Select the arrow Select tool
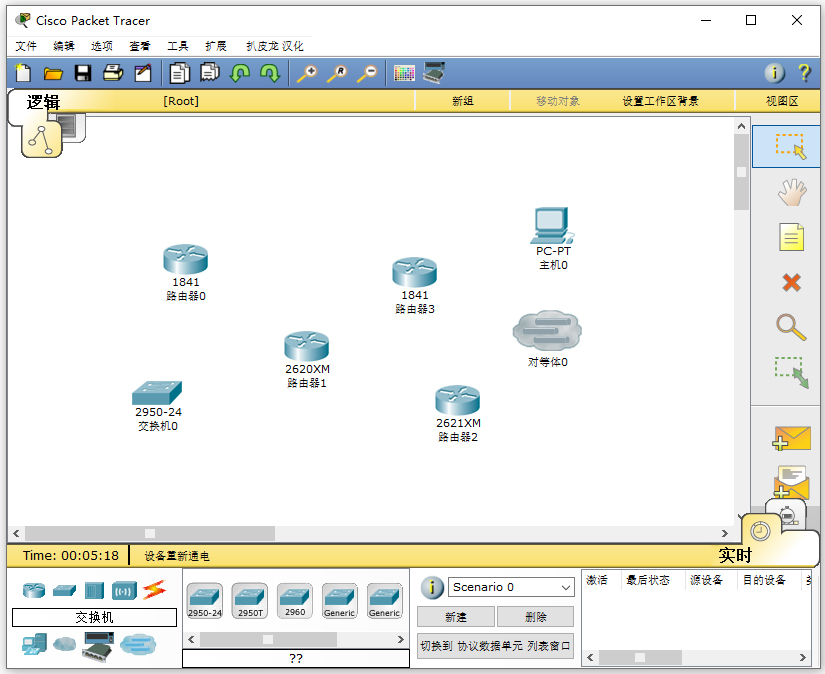This screenshot has width=825, height=674. [791, 147]
